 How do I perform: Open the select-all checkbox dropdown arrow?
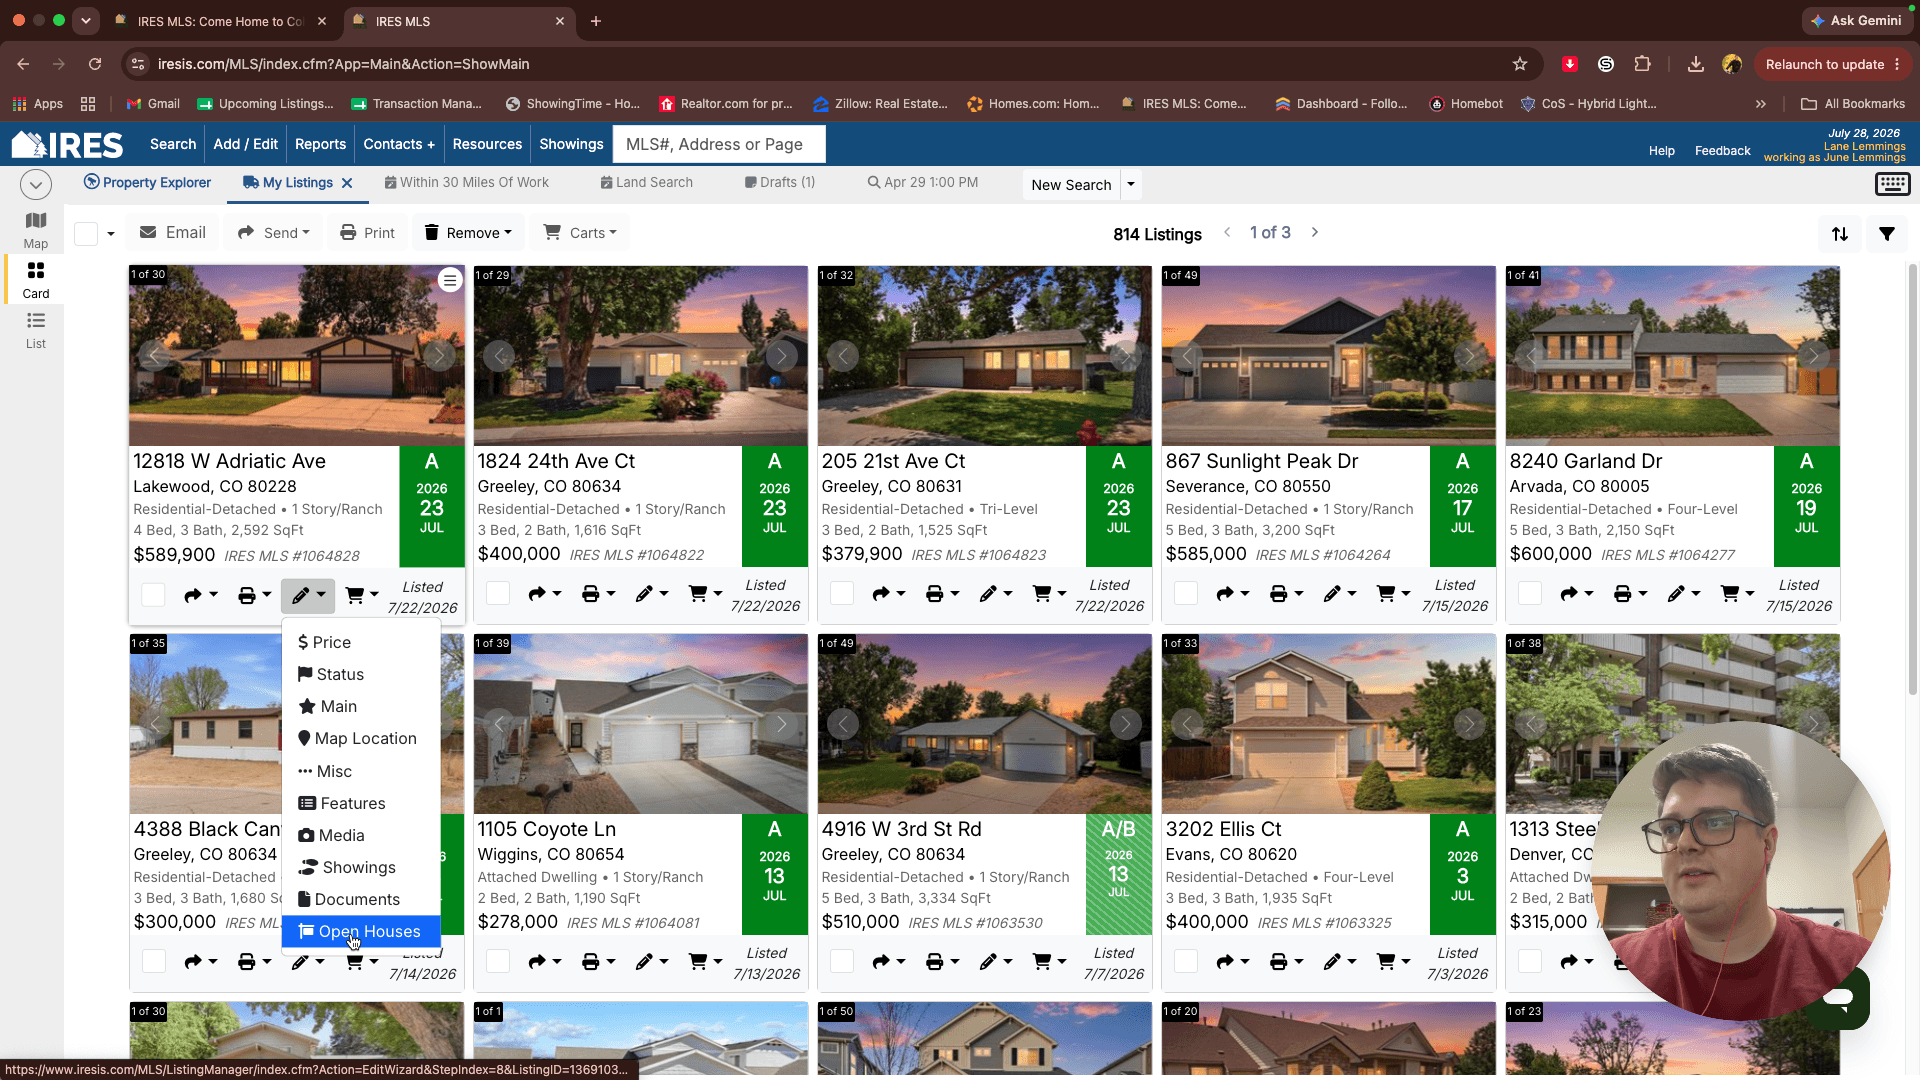[111, 234]
